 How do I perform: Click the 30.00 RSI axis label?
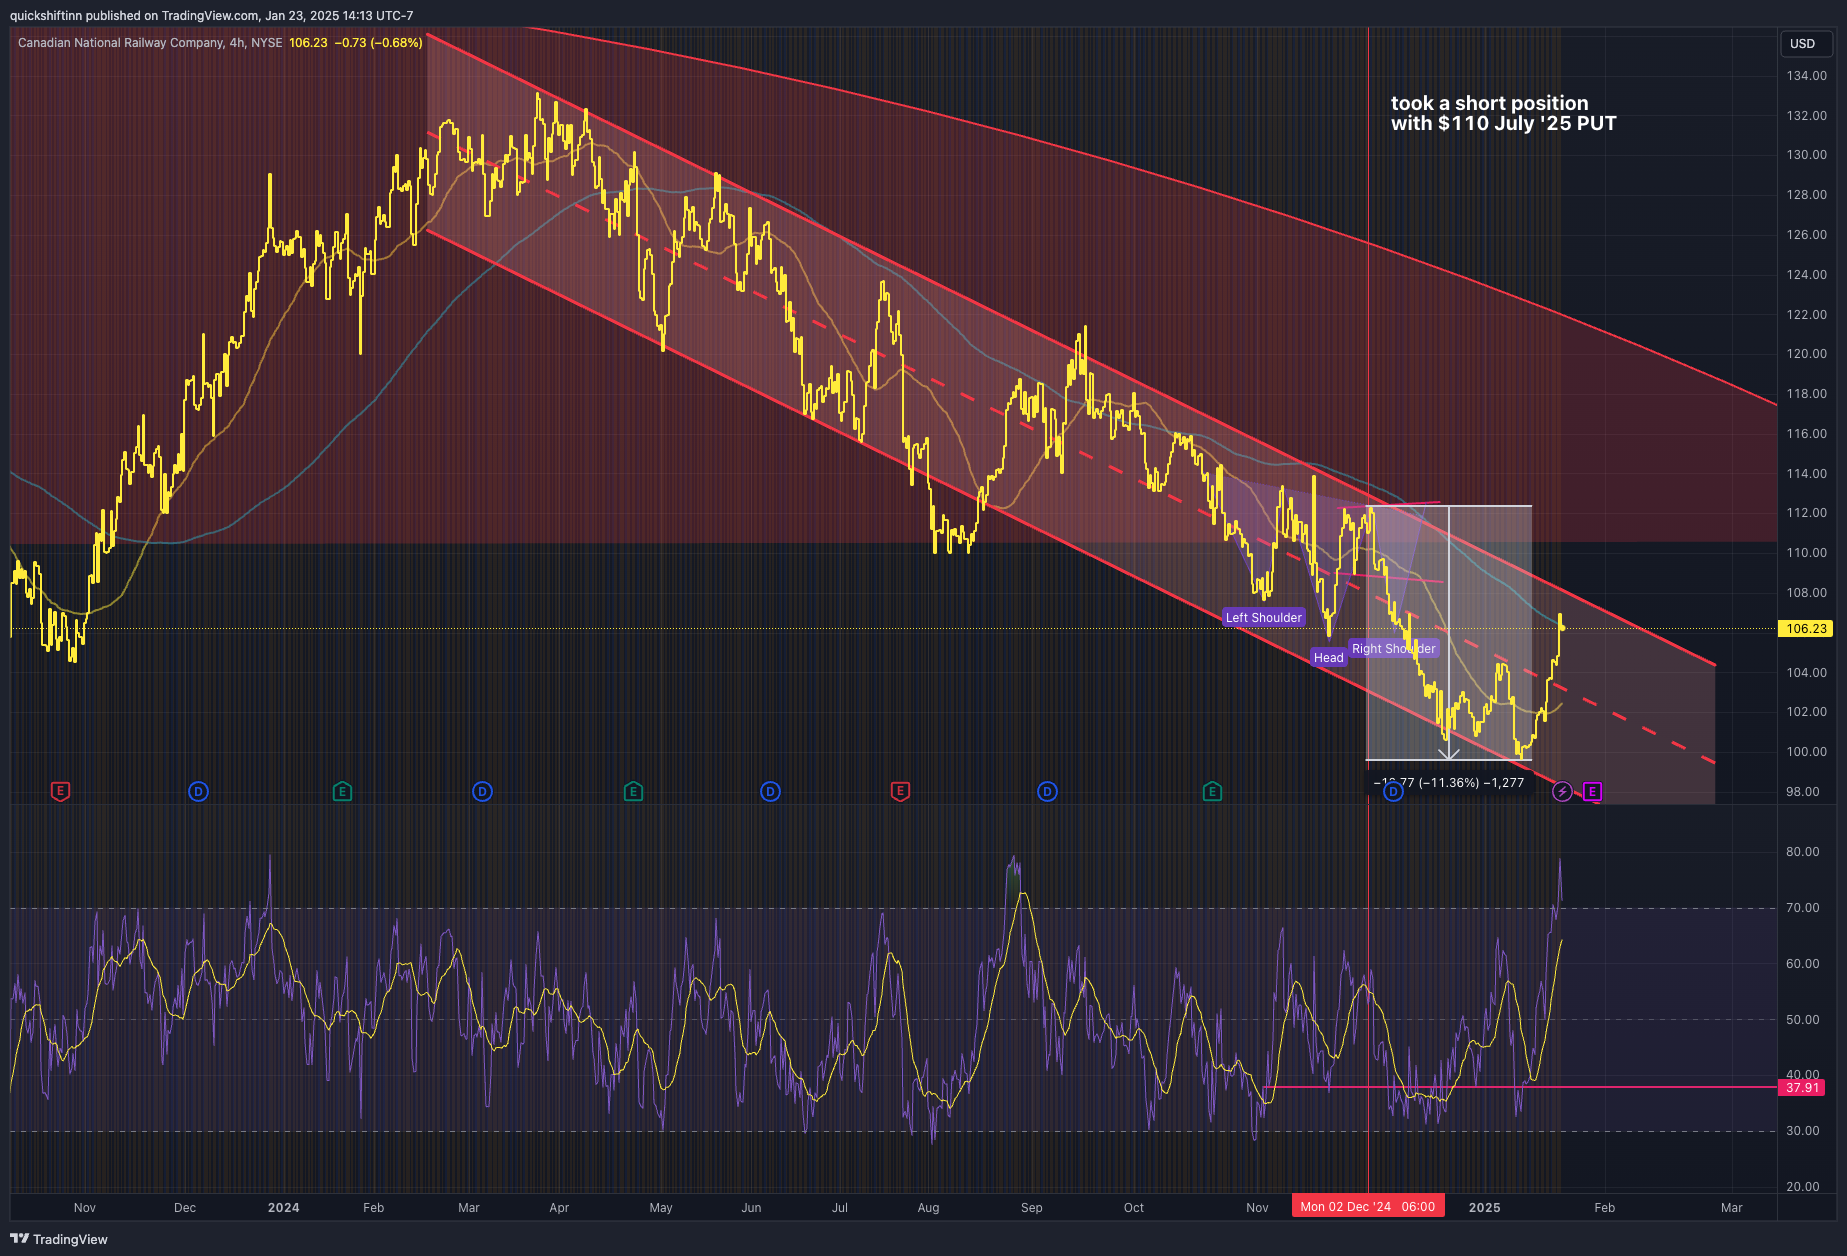click(1803, 1131)
